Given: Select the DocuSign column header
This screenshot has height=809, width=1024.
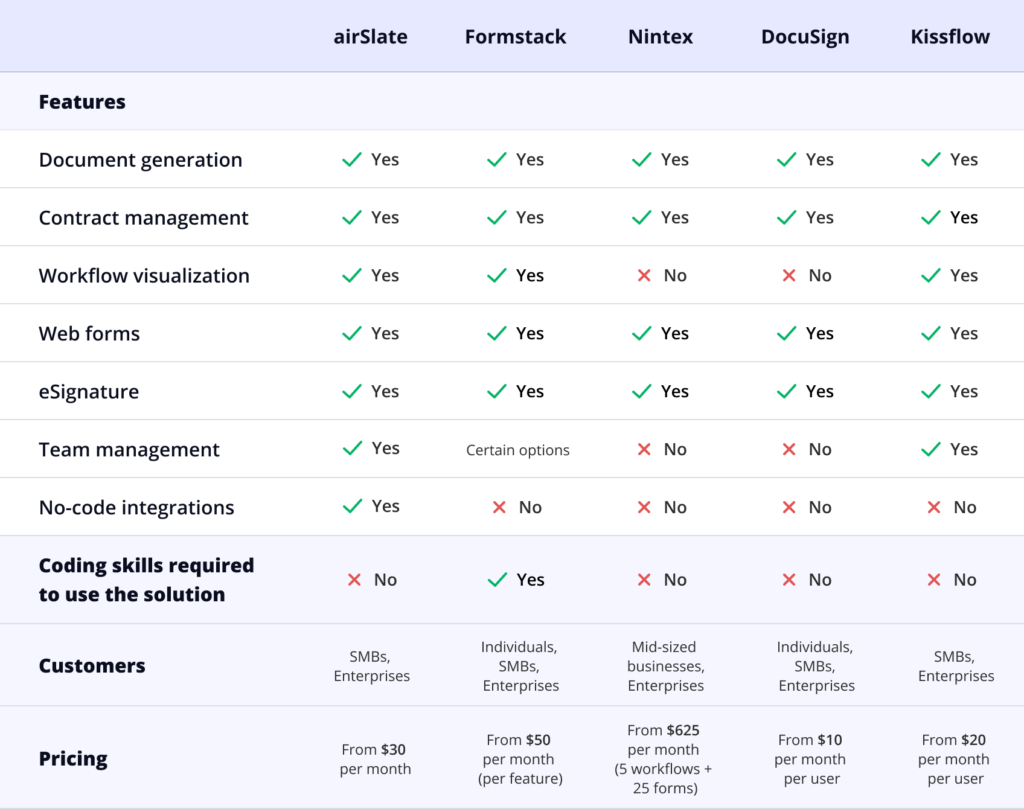Looking at the screenshot, I should 805,37.
